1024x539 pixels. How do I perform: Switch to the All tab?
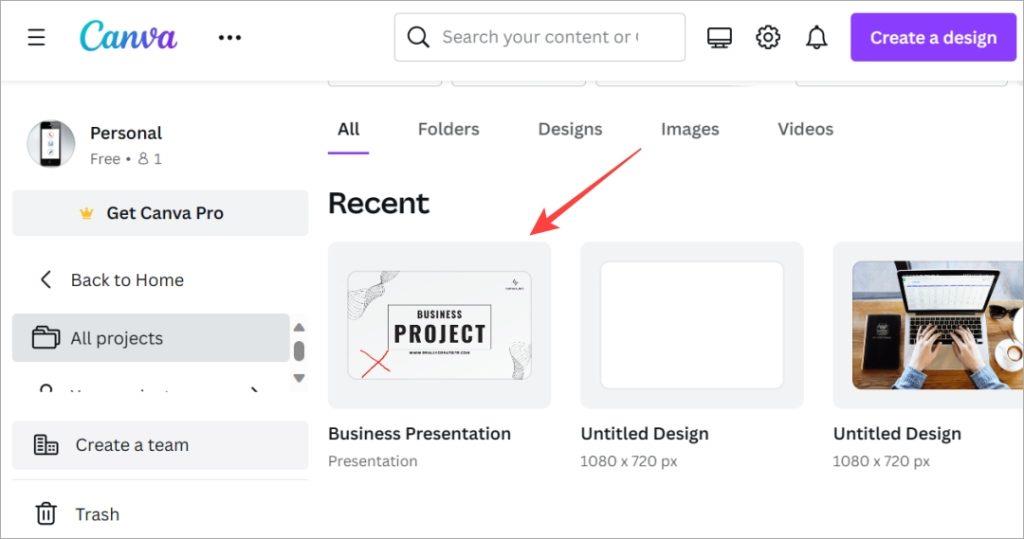click(x=348, y=129)
